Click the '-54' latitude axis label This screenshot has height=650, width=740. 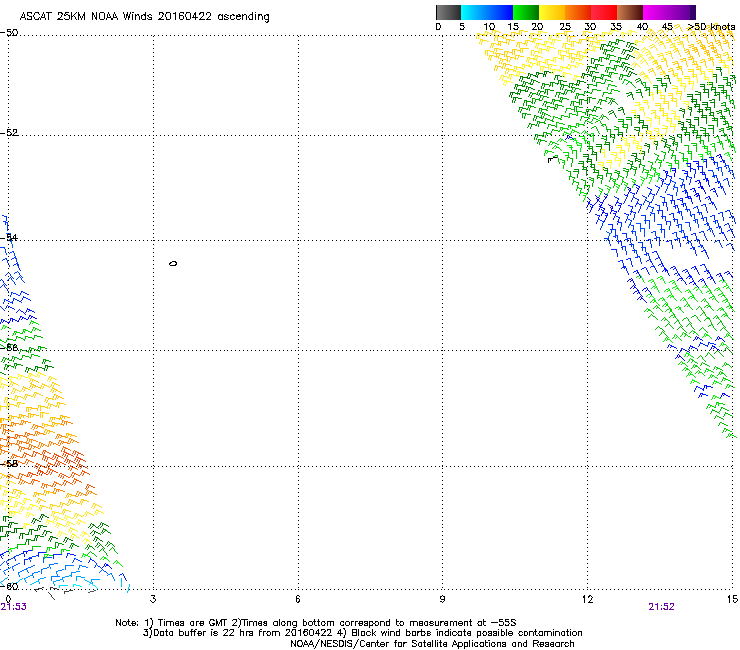click(x=10, y=237)
